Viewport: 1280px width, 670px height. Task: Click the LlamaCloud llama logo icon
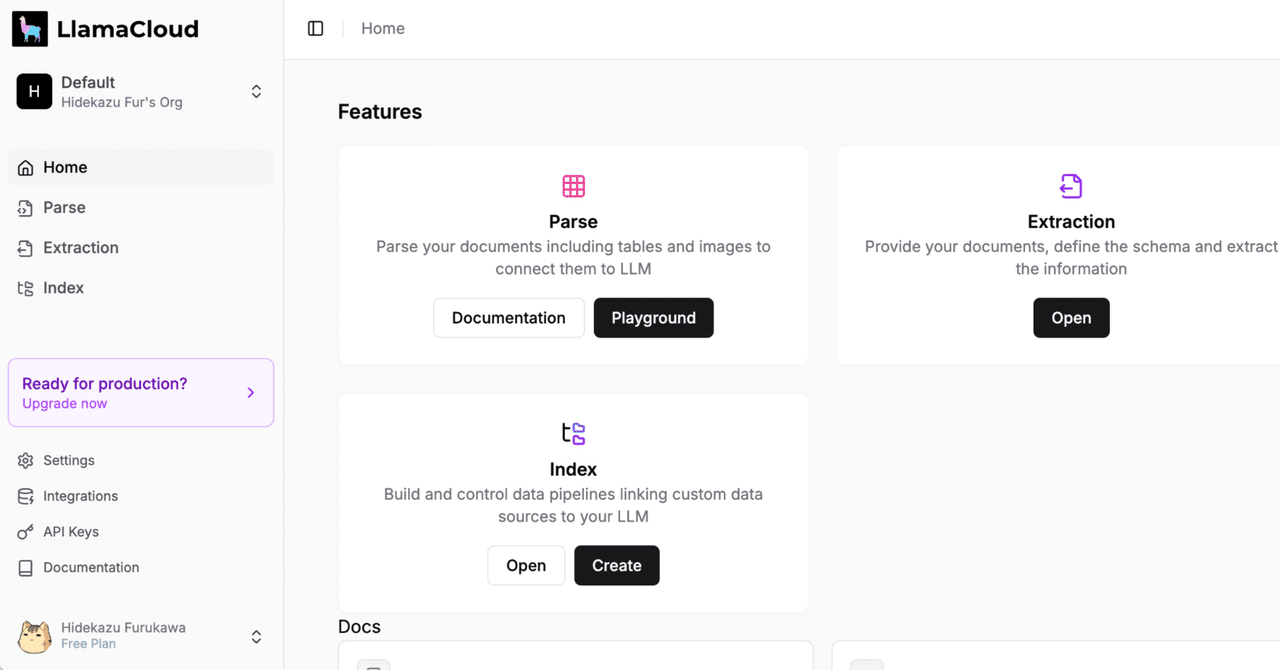coord(30,29)
